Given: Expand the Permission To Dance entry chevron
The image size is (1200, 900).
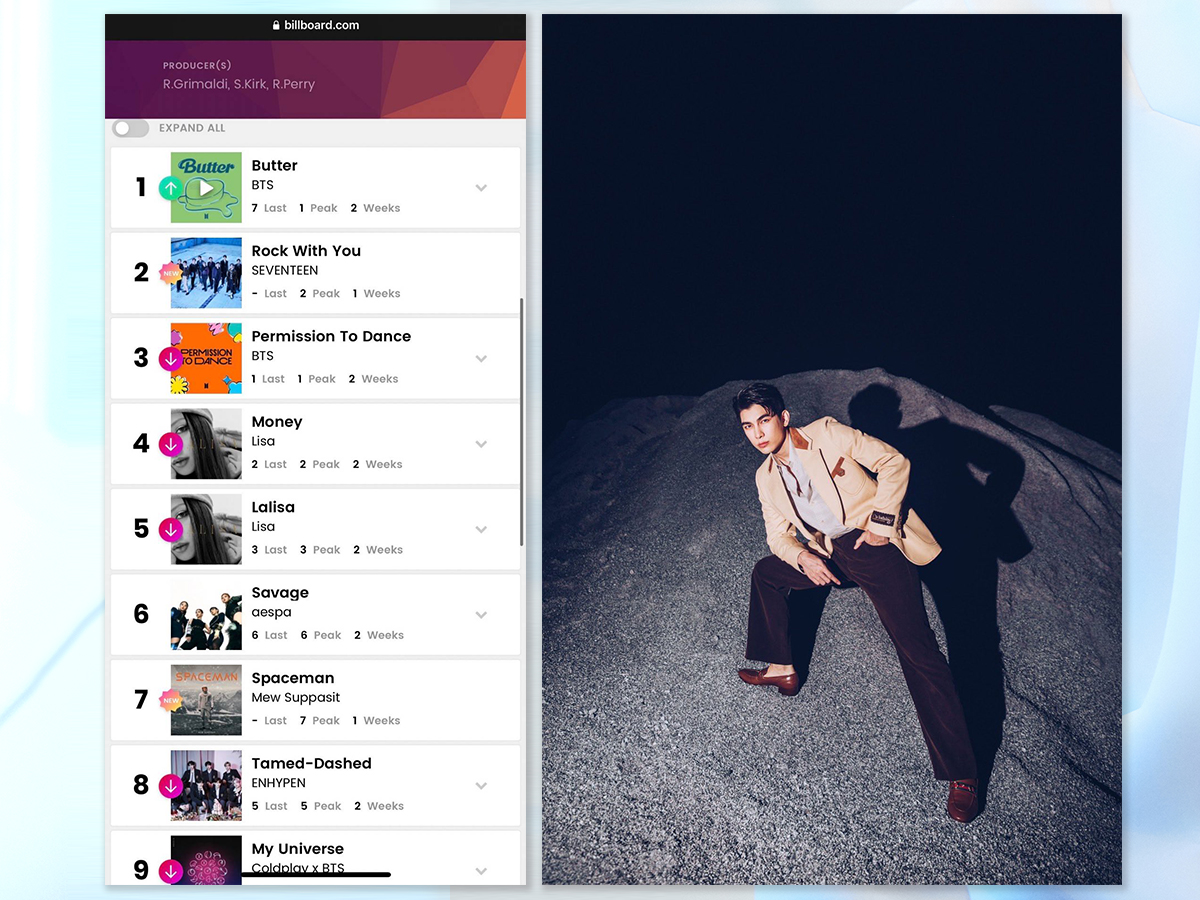Looking at the screenshot, I should [x=481, y=358].
